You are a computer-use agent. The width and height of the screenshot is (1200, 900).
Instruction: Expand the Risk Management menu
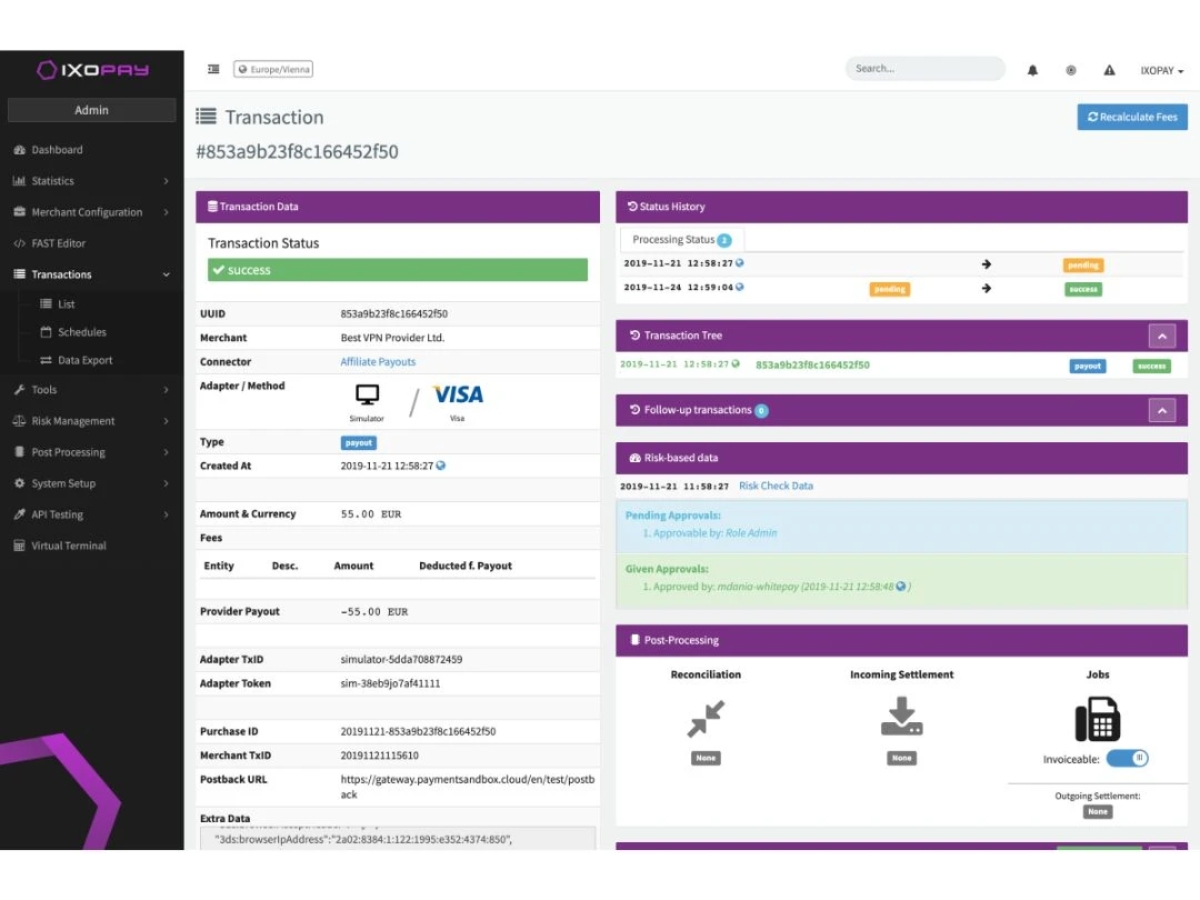click(92, 421)
